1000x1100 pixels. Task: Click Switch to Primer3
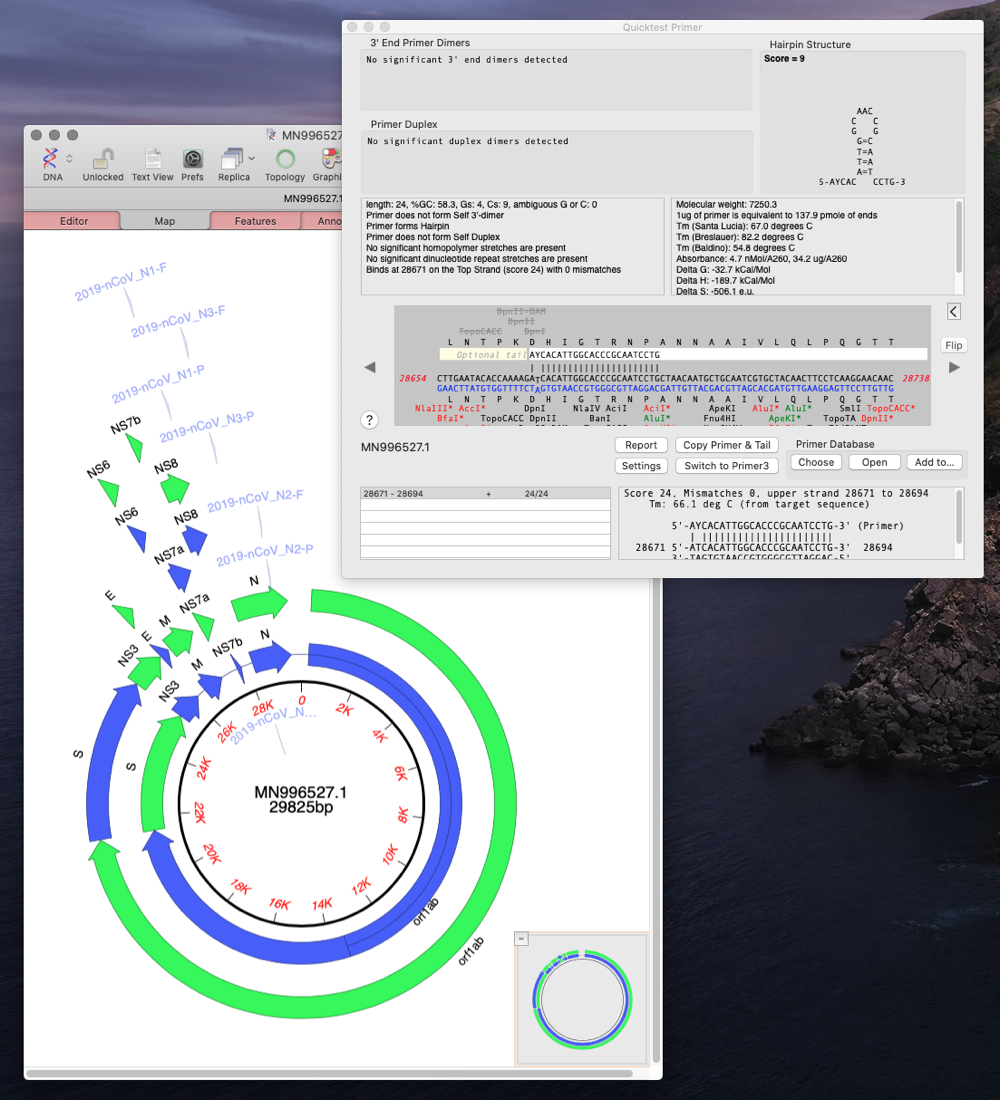click(727, 465)
